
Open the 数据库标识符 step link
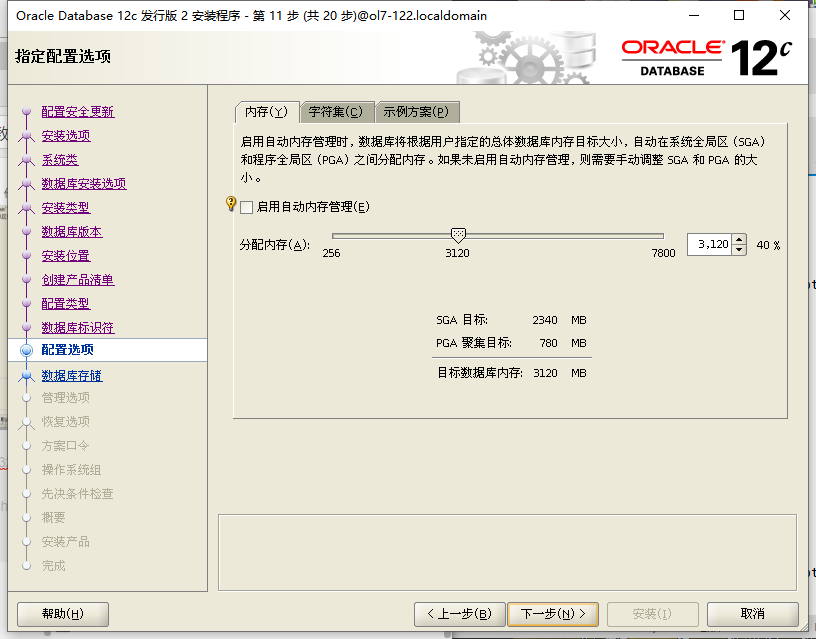coord(77,326)
